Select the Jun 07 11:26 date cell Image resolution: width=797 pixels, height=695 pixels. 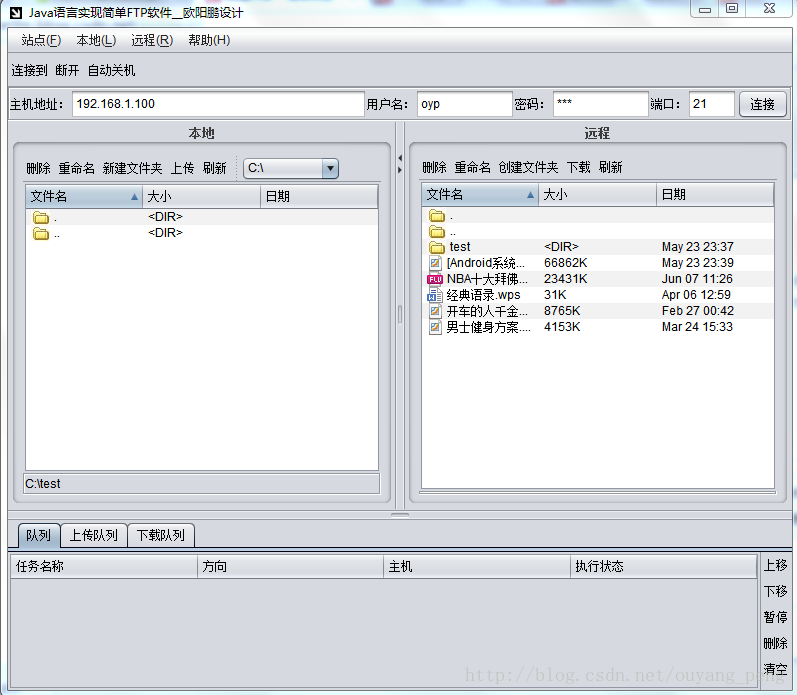click(x=697, y=279)
